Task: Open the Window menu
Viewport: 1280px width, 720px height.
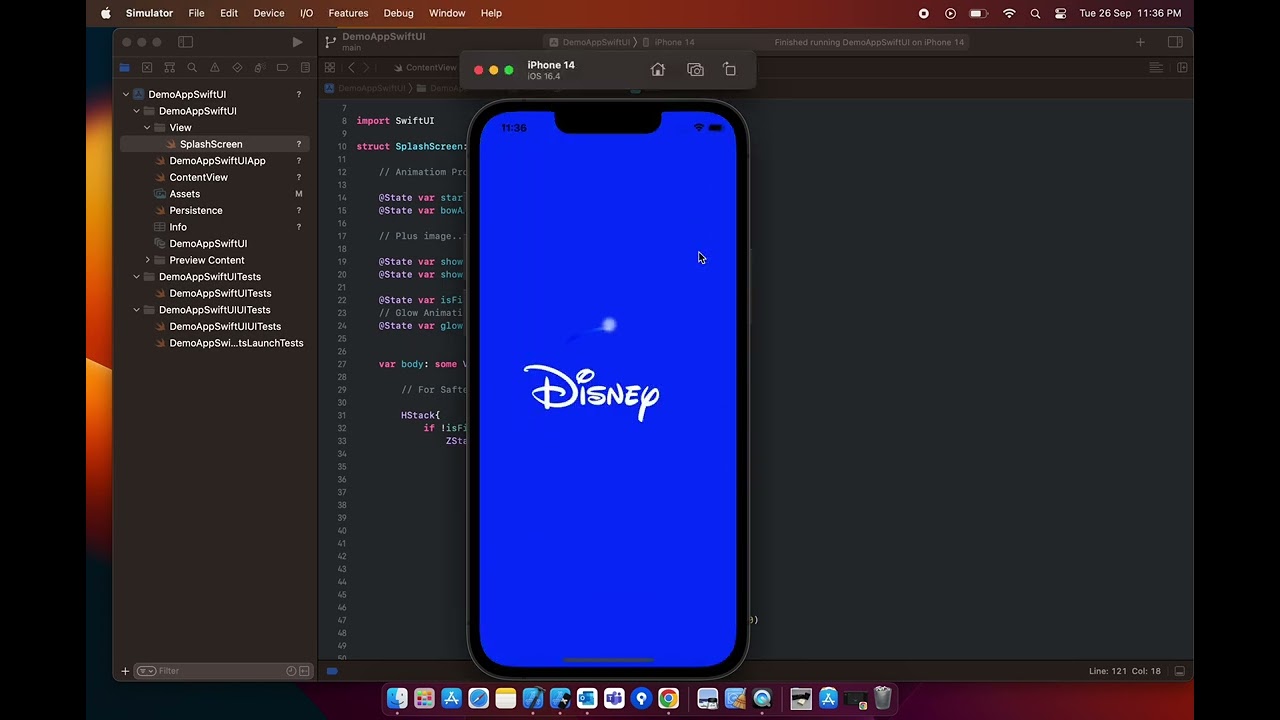Action: [447, 13]
